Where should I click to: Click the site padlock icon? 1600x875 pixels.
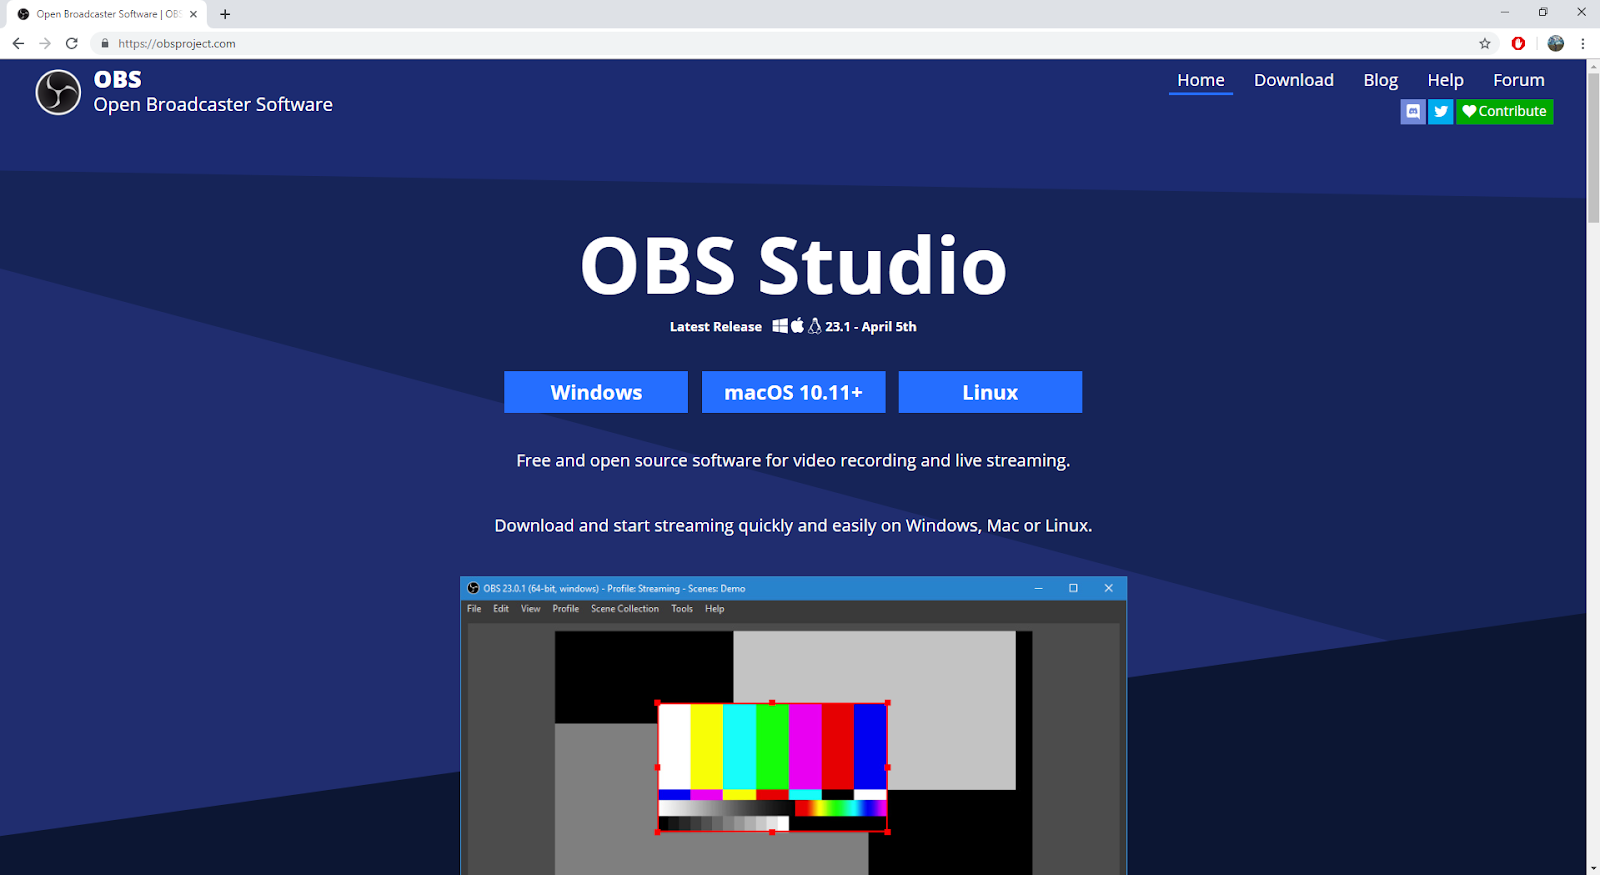(x=104, y=43)
